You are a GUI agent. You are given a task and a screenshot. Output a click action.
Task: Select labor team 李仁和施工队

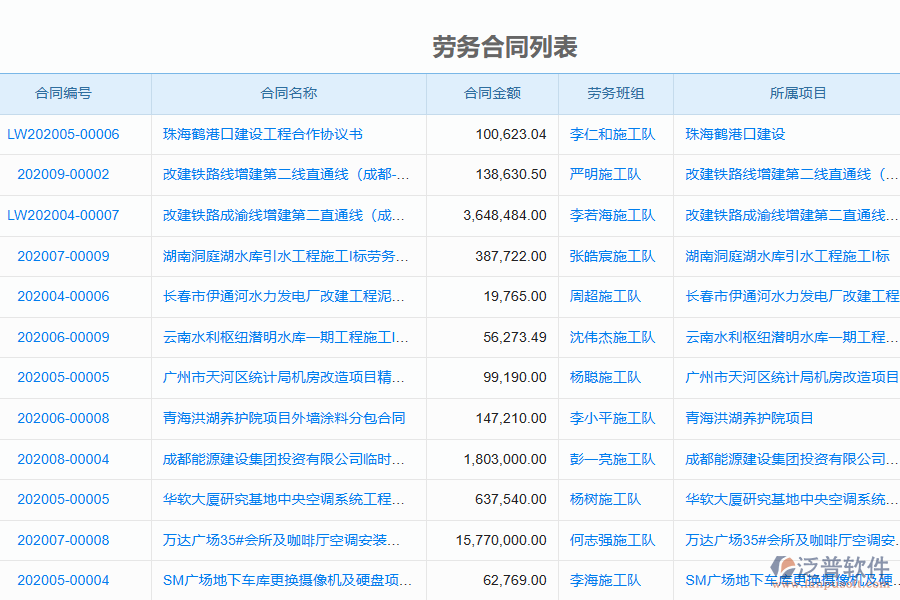[x=614, y=134]
